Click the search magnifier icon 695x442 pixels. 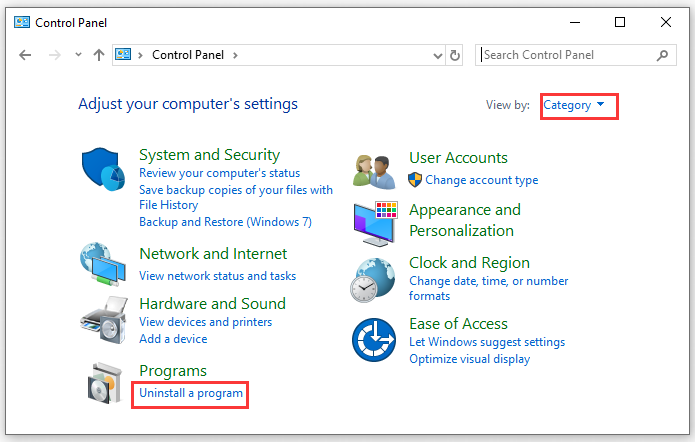click(x=662, y=55)
